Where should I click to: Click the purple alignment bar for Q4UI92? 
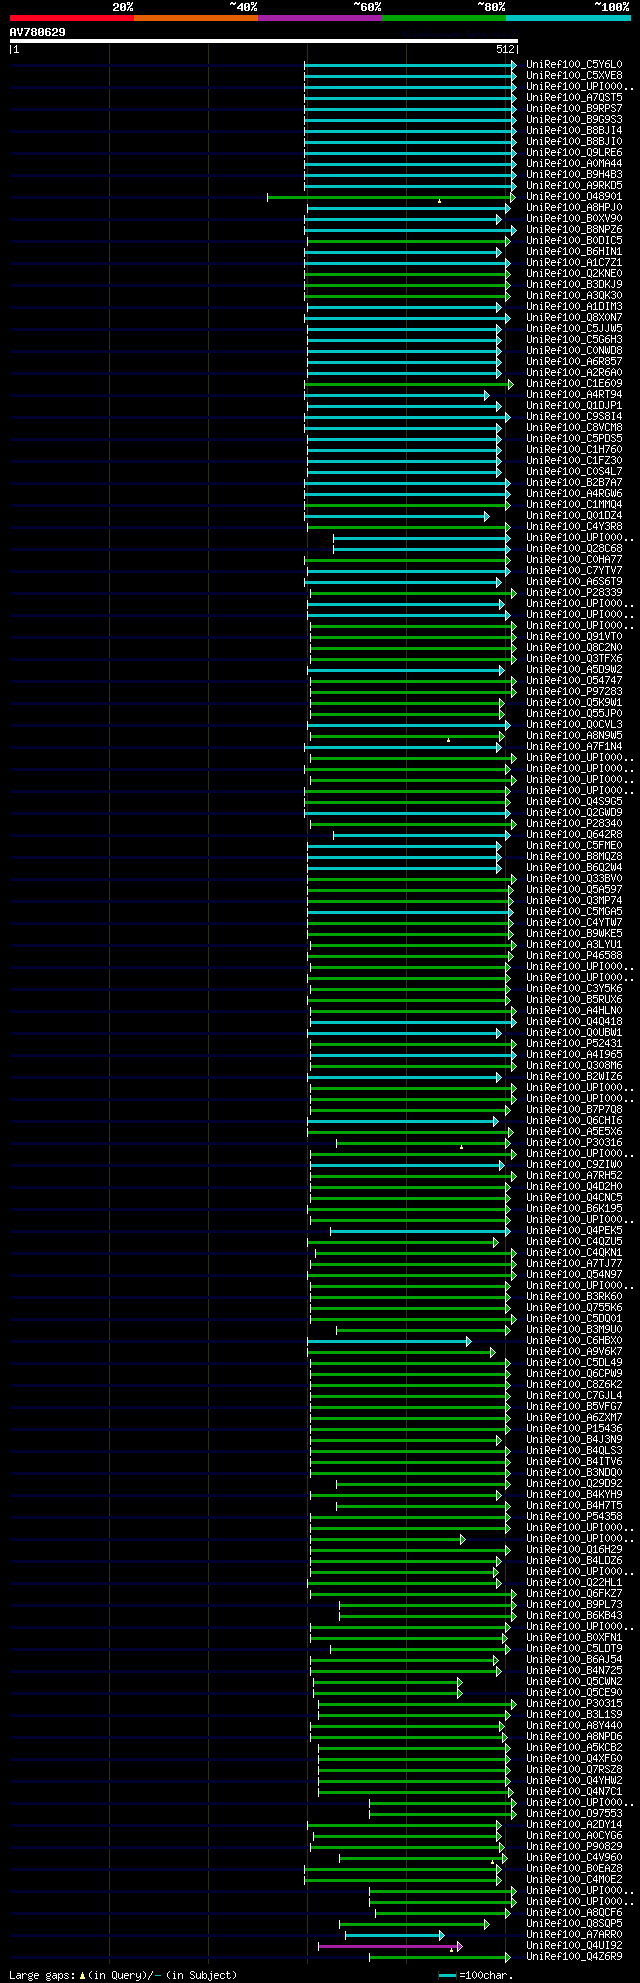coord(390,1946)
